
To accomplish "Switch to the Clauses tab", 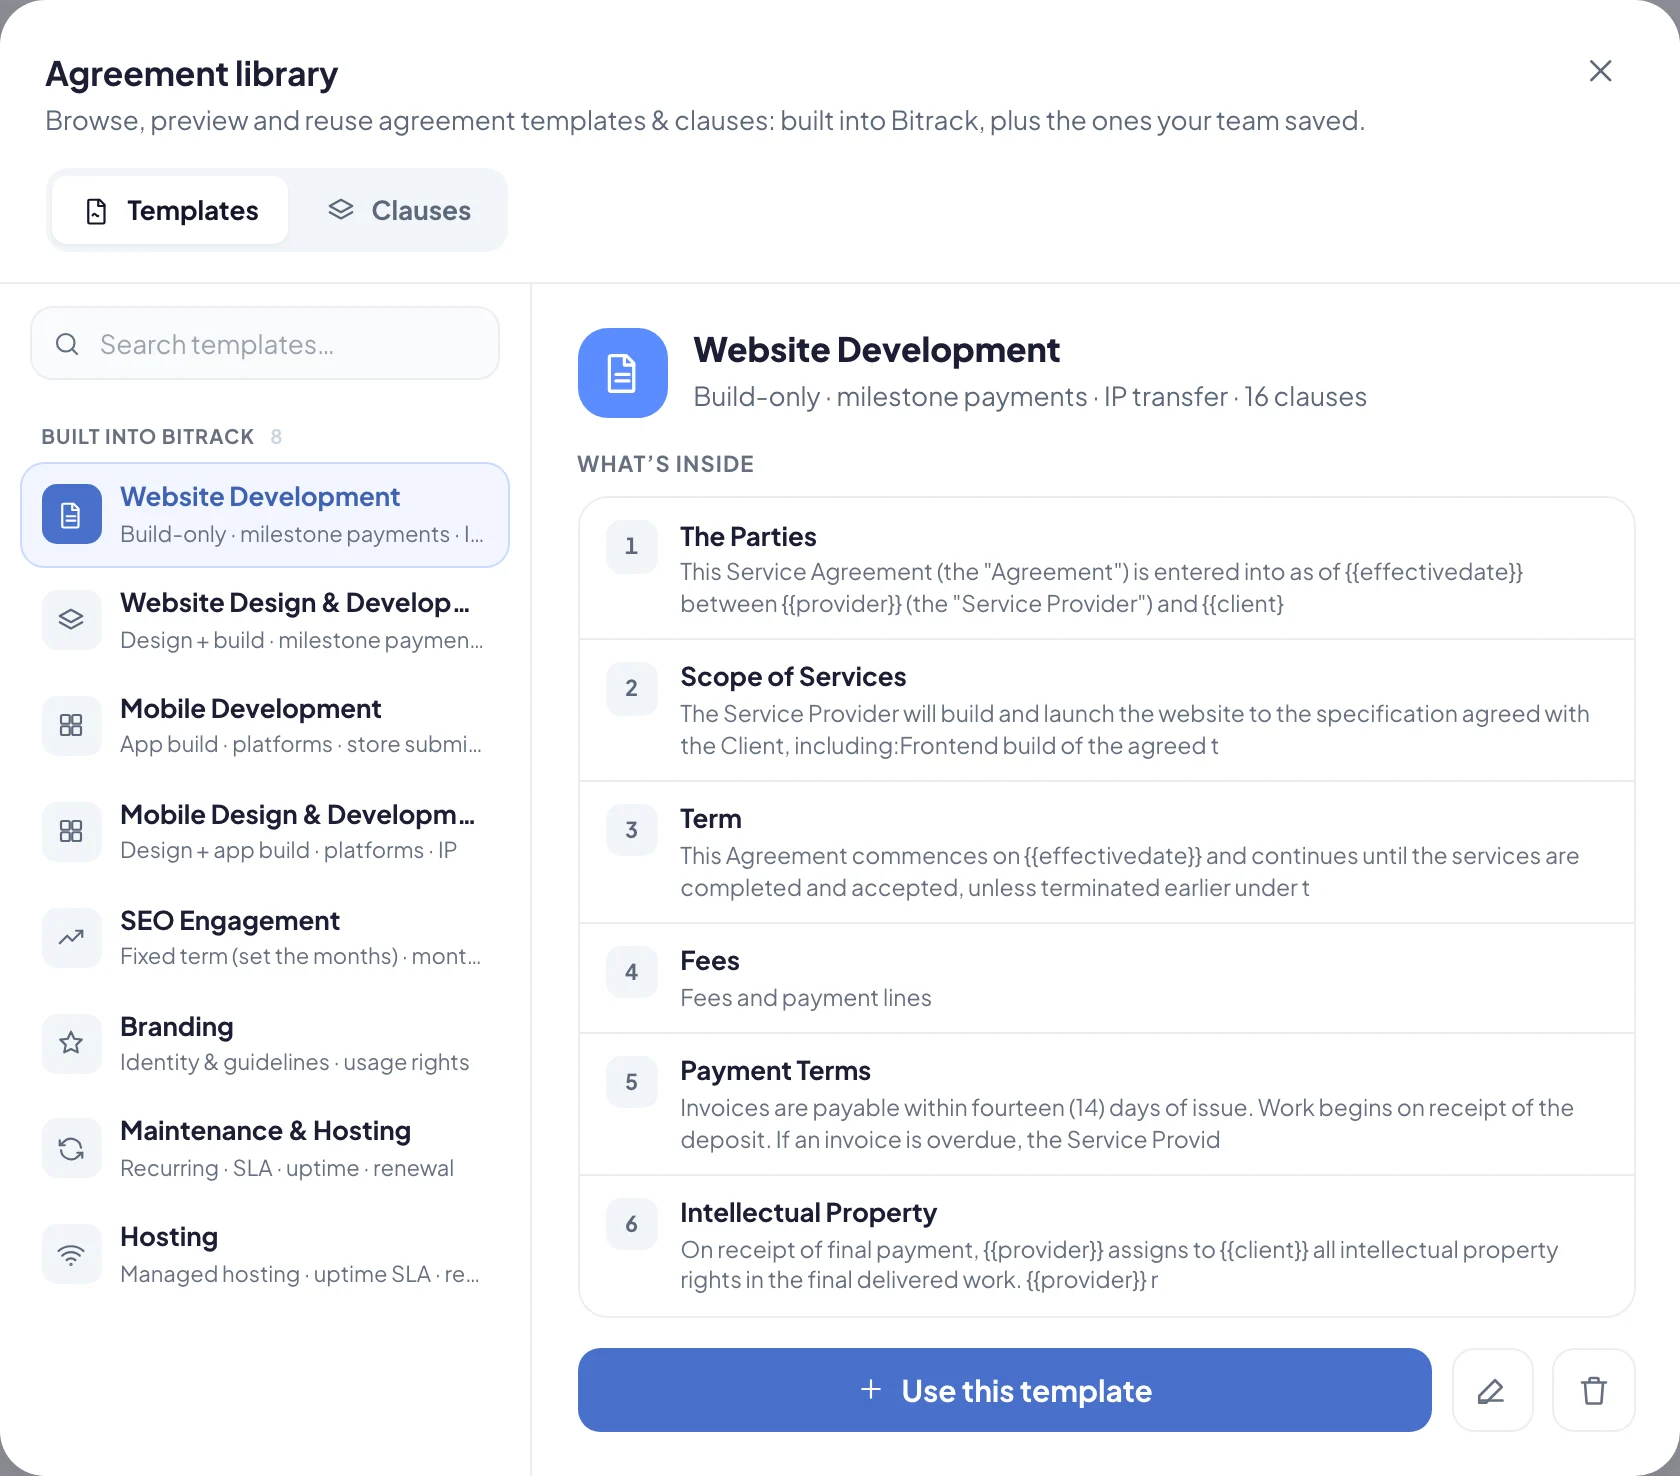I will (x=400, y=210).
